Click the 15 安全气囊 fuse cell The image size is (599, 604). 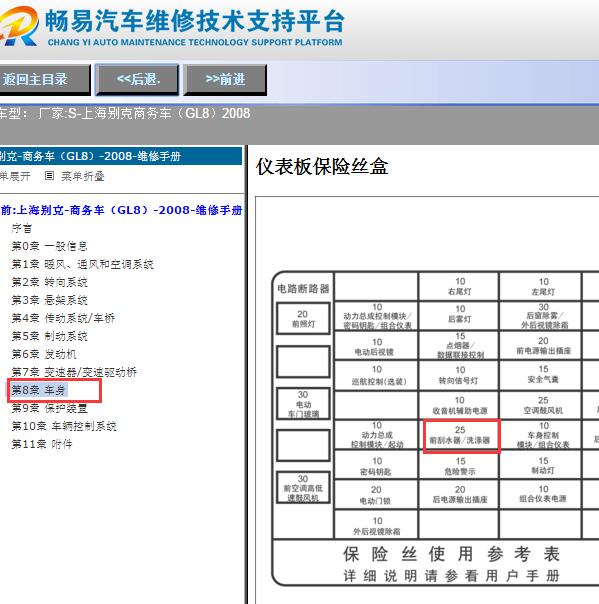tap(542, 375)
